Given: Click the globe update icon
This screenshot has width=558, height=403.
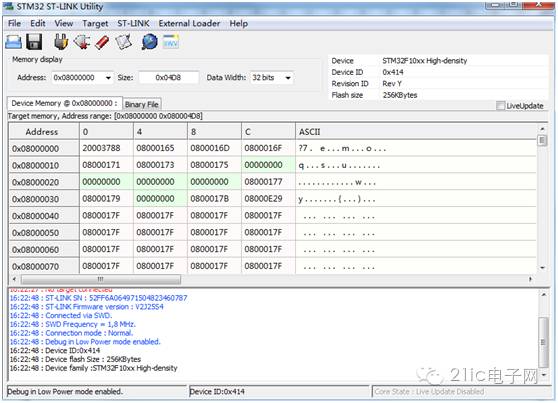Looking at the screenshot, I should pos(149,42).
